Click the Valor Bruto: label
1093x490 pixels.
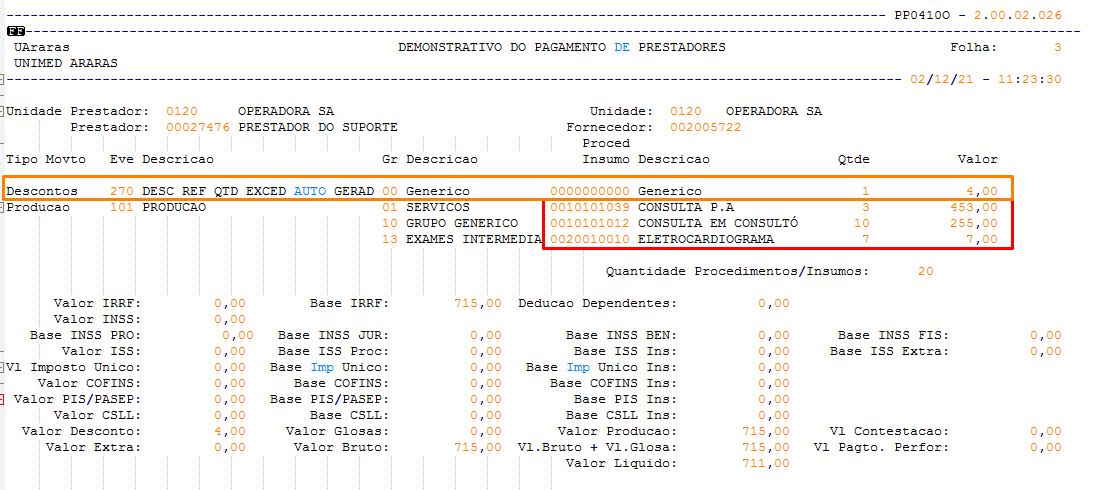[x=342, y=447]
